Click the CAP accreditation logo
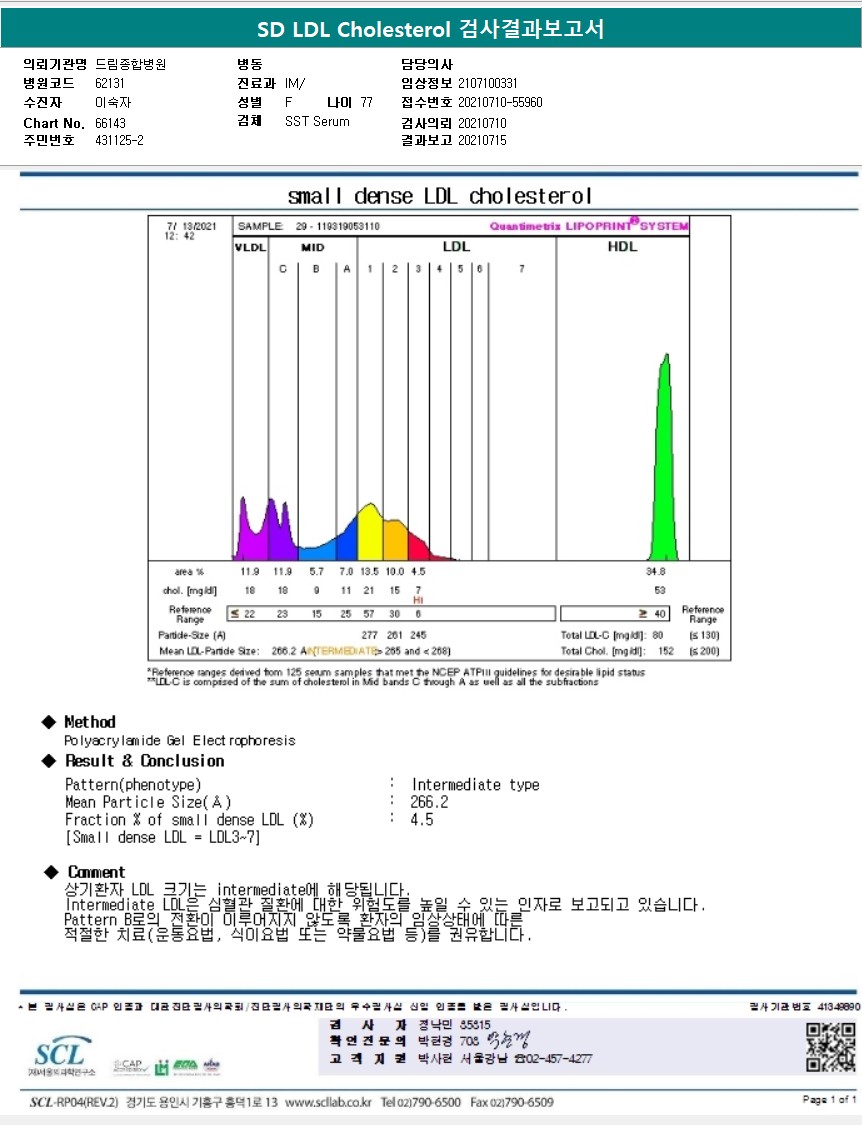 [130, 1066]
